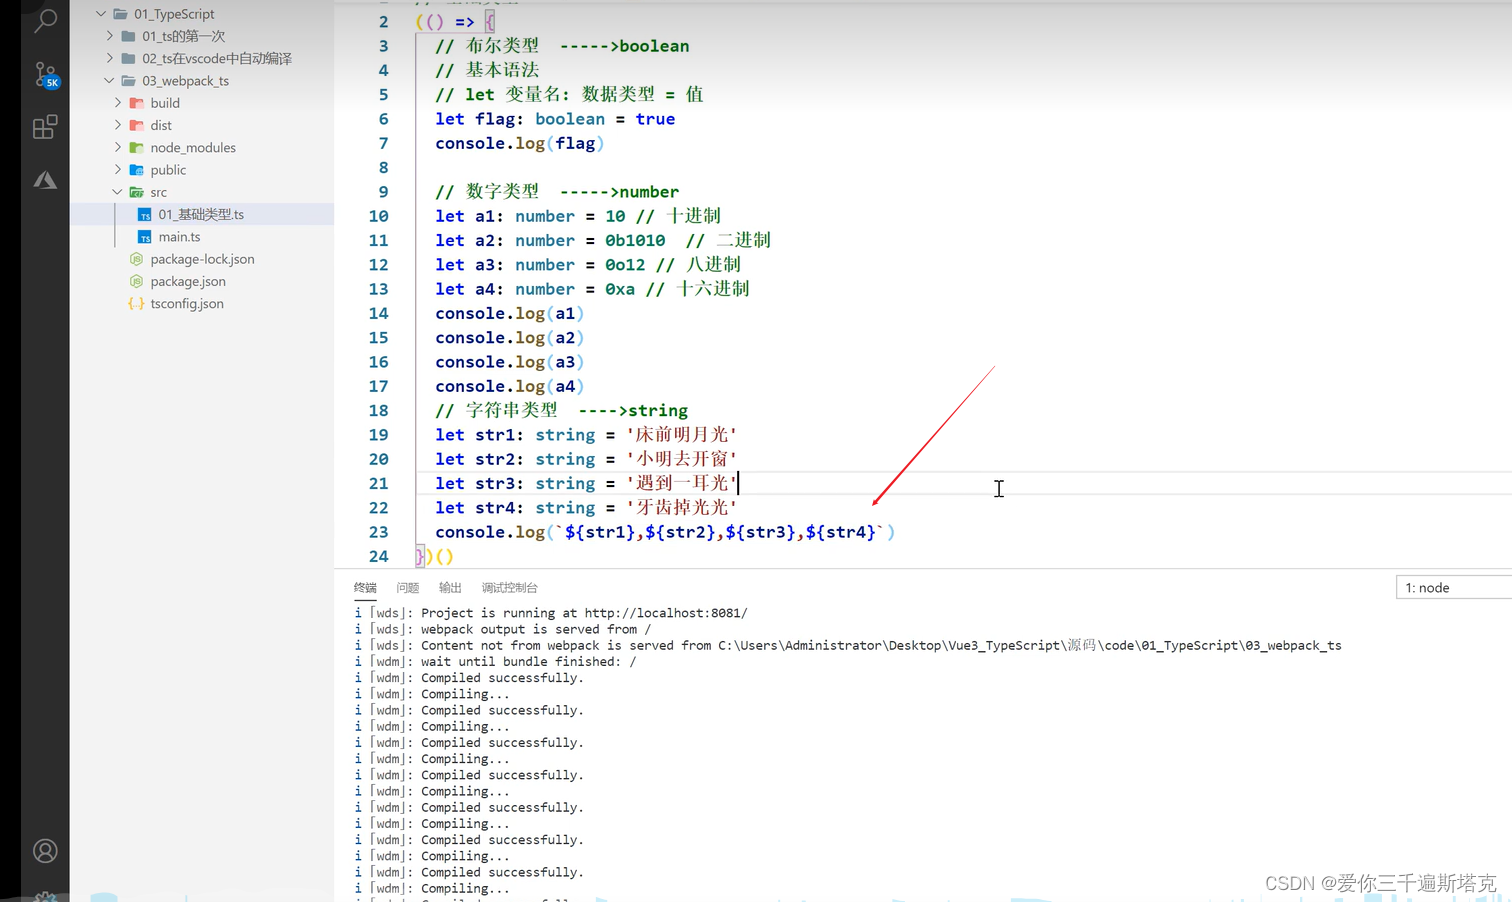Select the main.ts TypeScript file icon
The image size is (1512, 902).
click(146, 236)
